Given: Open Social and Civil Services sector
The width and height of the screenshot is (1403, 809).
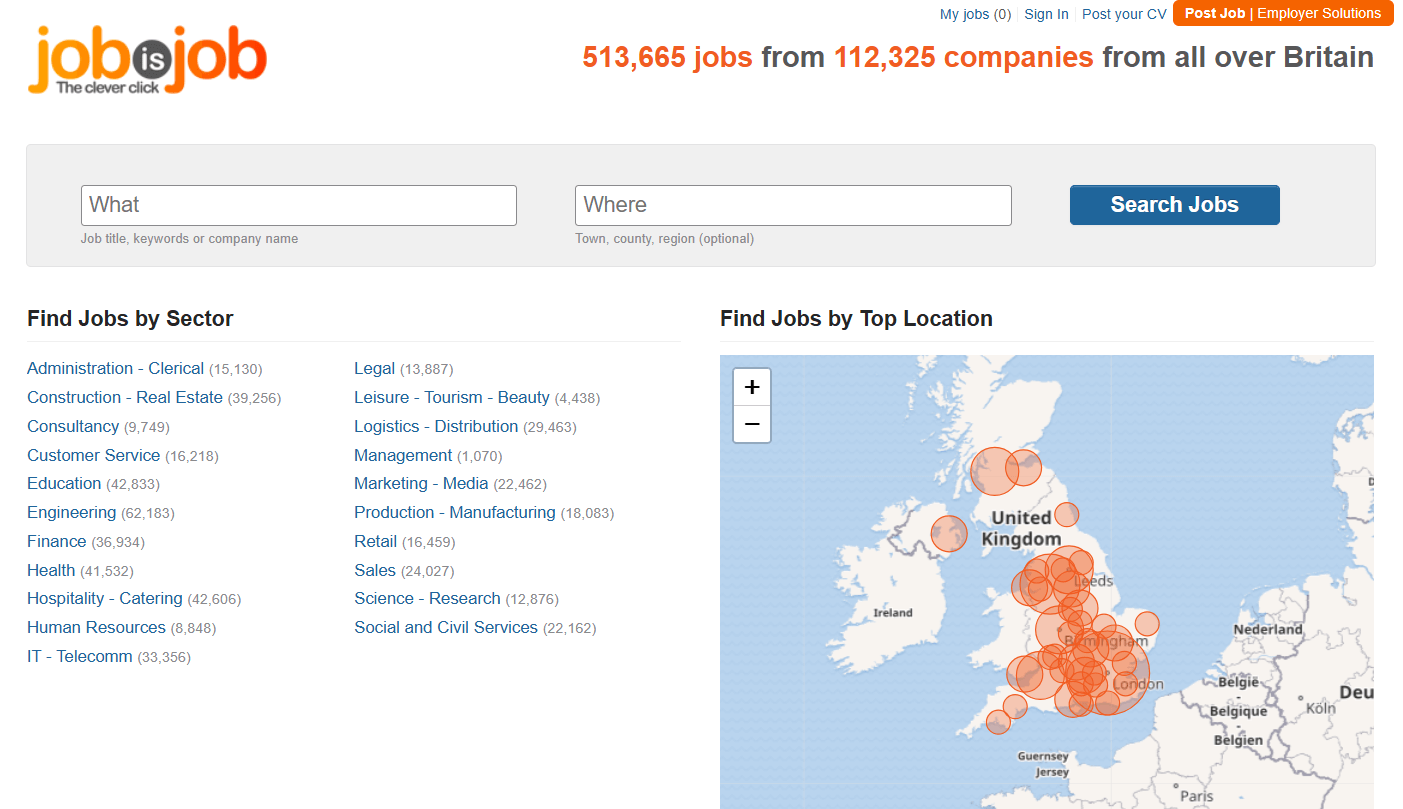Looking at the screenshot, I should tap(446, 627).
